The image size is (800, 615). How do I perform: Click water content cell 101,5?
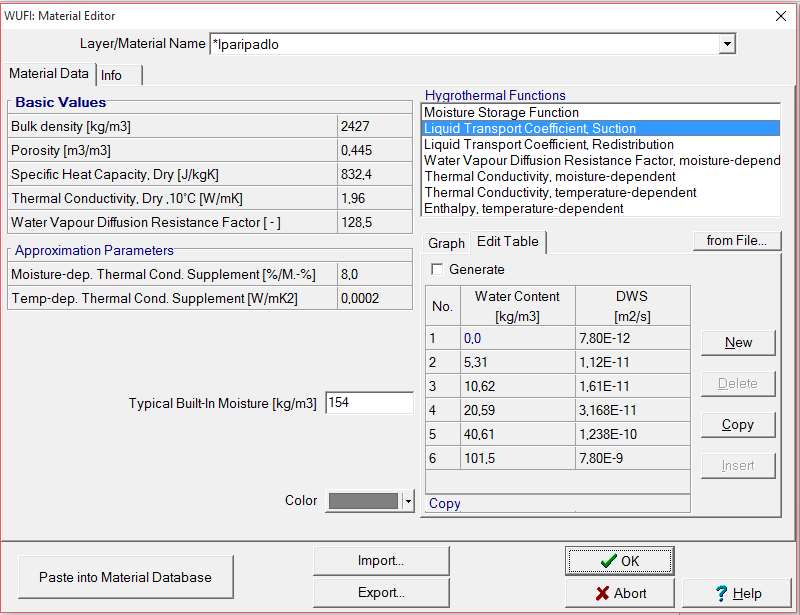(x=518, y=458)
